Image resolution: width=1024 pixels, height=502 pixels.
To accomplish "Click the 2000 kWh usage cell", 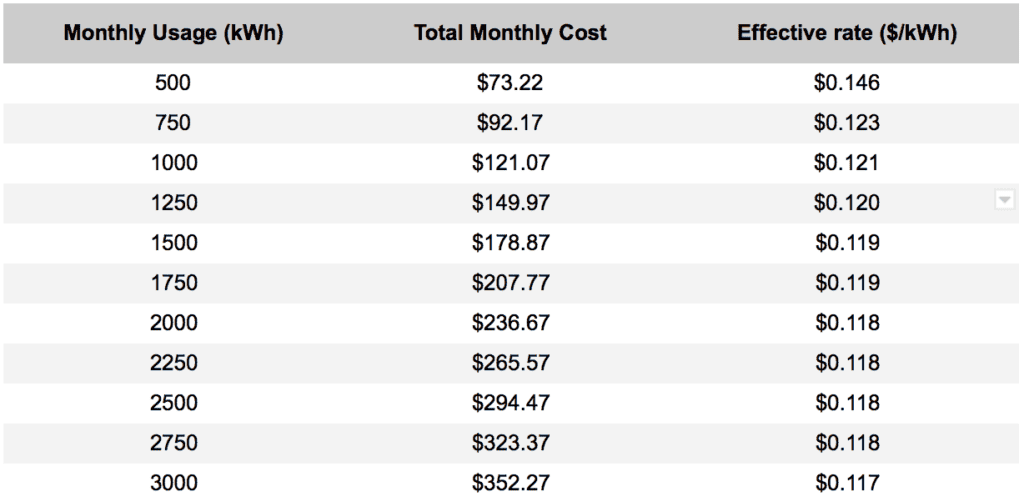I will coord(173,323).
